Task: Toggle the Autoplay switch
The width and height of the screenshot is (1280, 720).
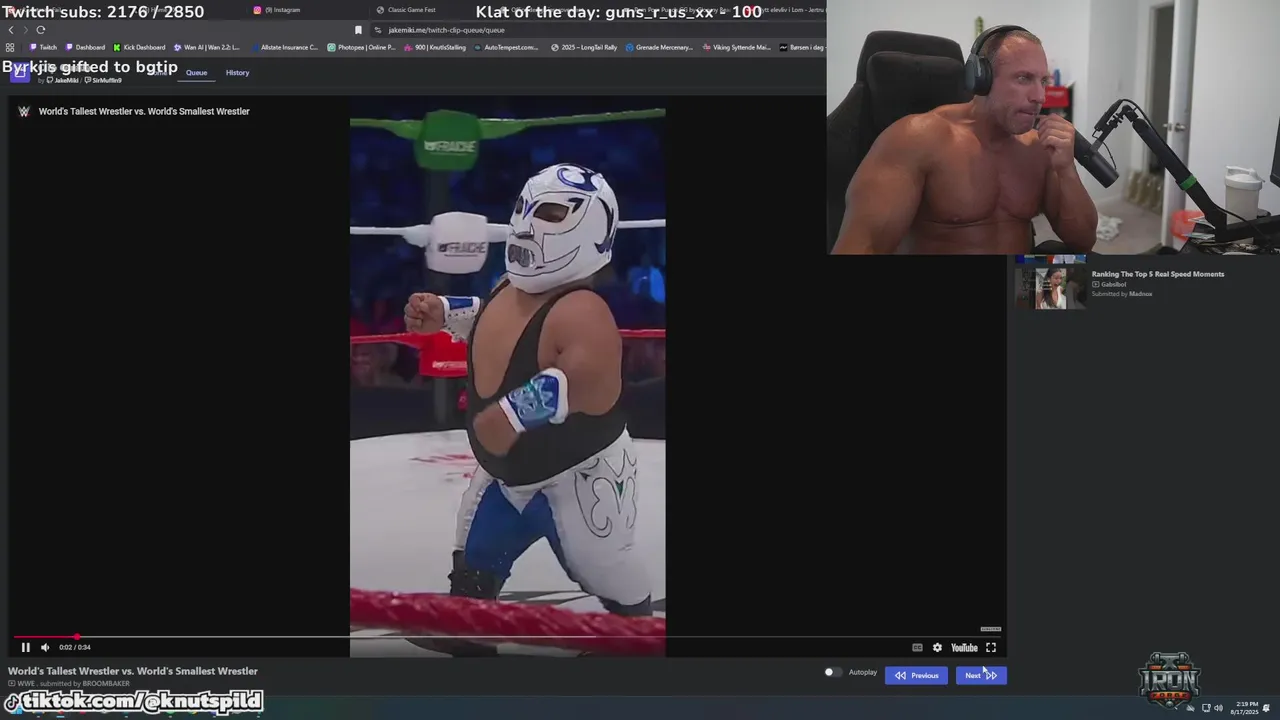Action: coord(832,672)
